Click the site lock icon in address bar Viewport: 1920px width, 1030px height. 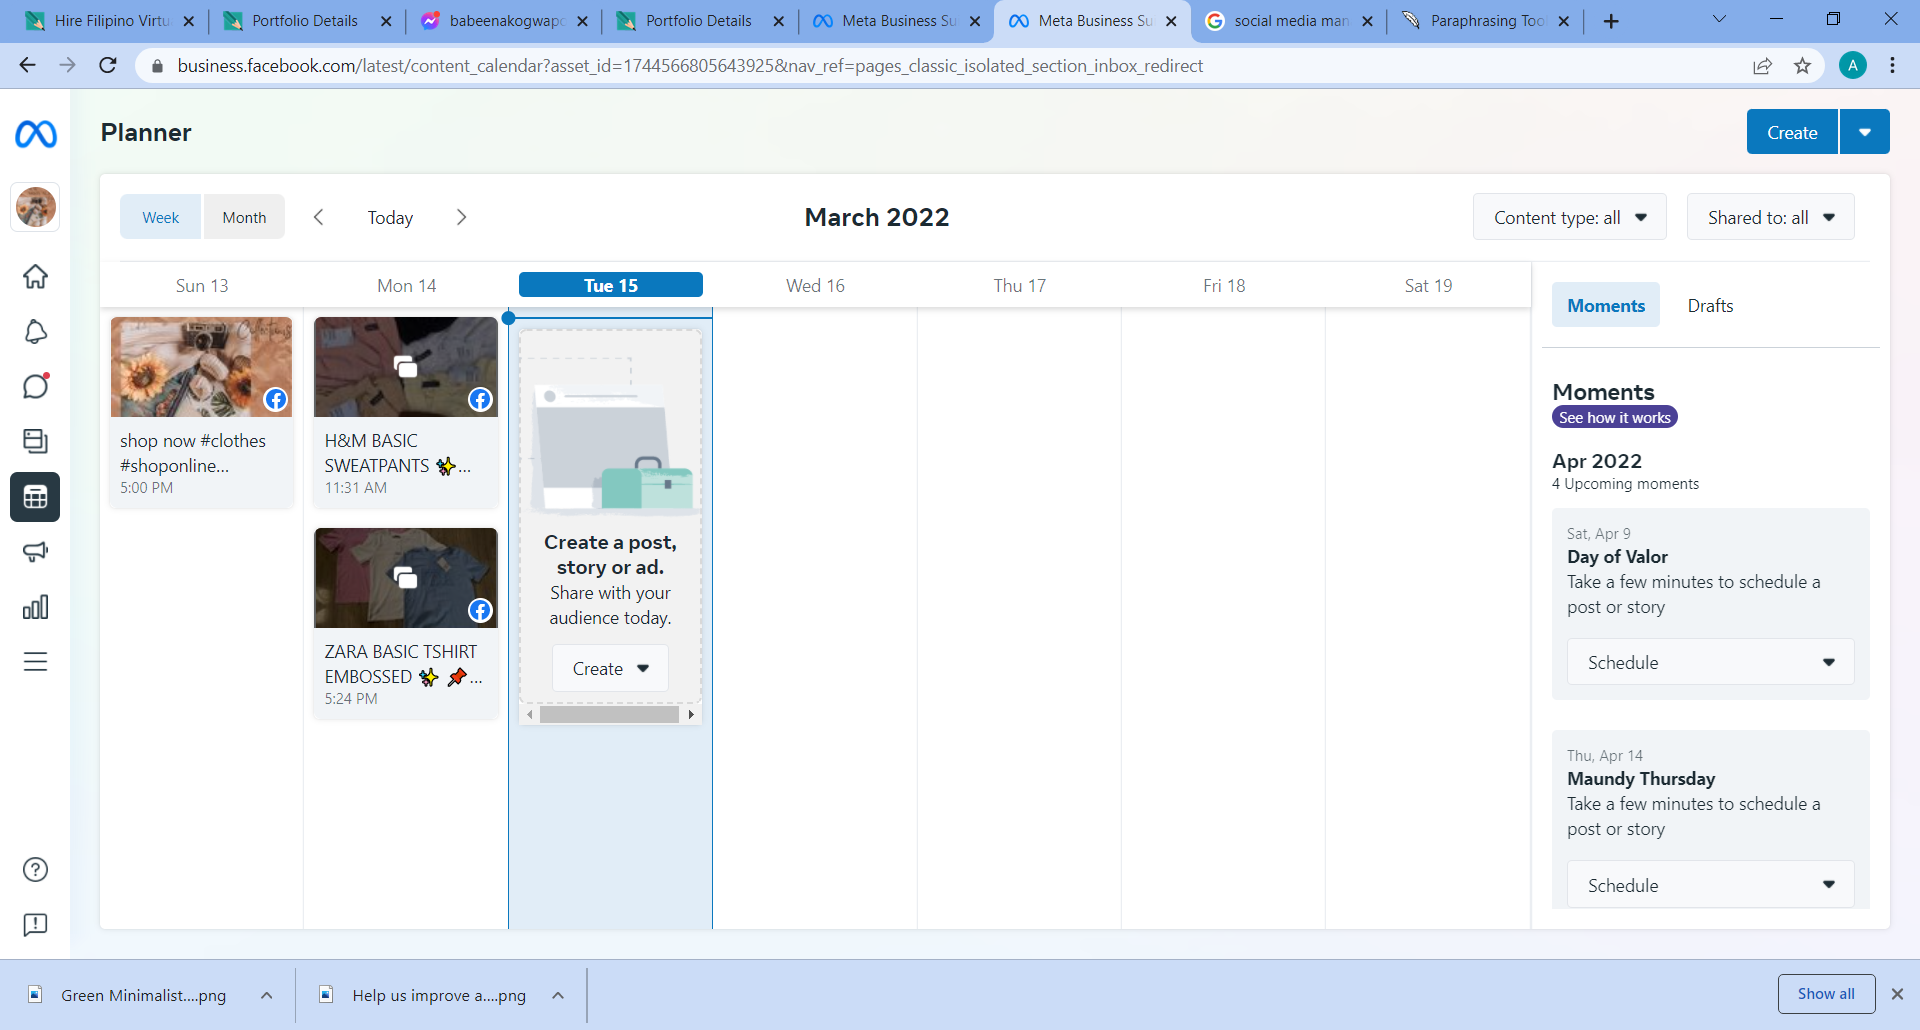click(x=157, y=66)
